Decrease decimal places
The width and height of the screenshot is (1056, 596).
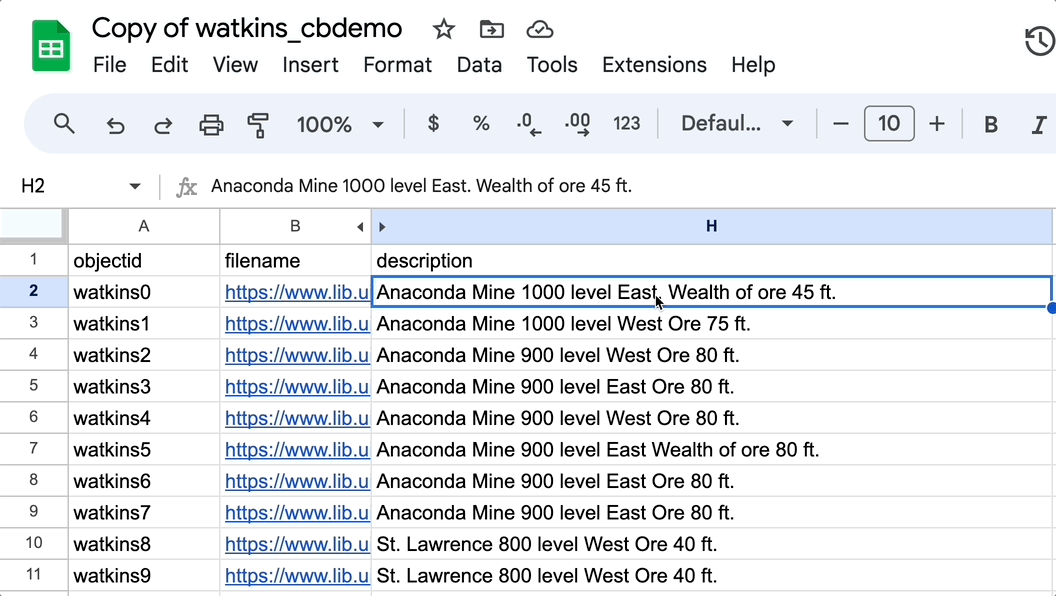(x=527, y=124)
